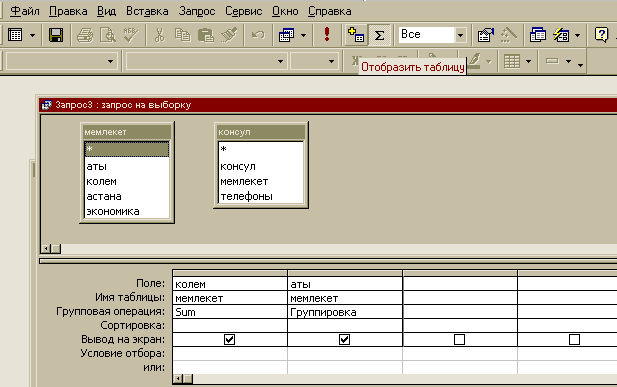Click the Paste clipboard icon

[x=205, y=35]
